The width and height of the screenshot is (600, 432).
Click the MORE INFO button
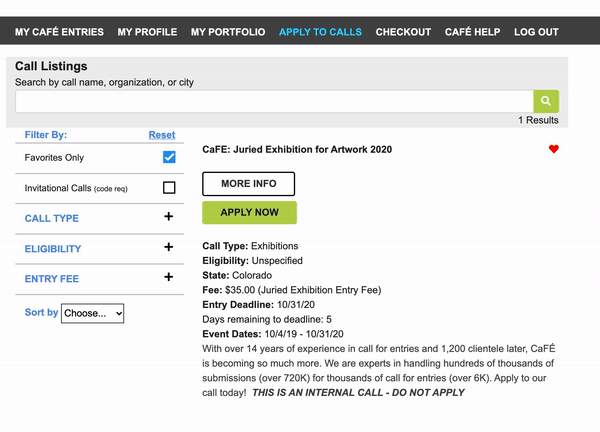pyautogui.click(x=249, y=184)
